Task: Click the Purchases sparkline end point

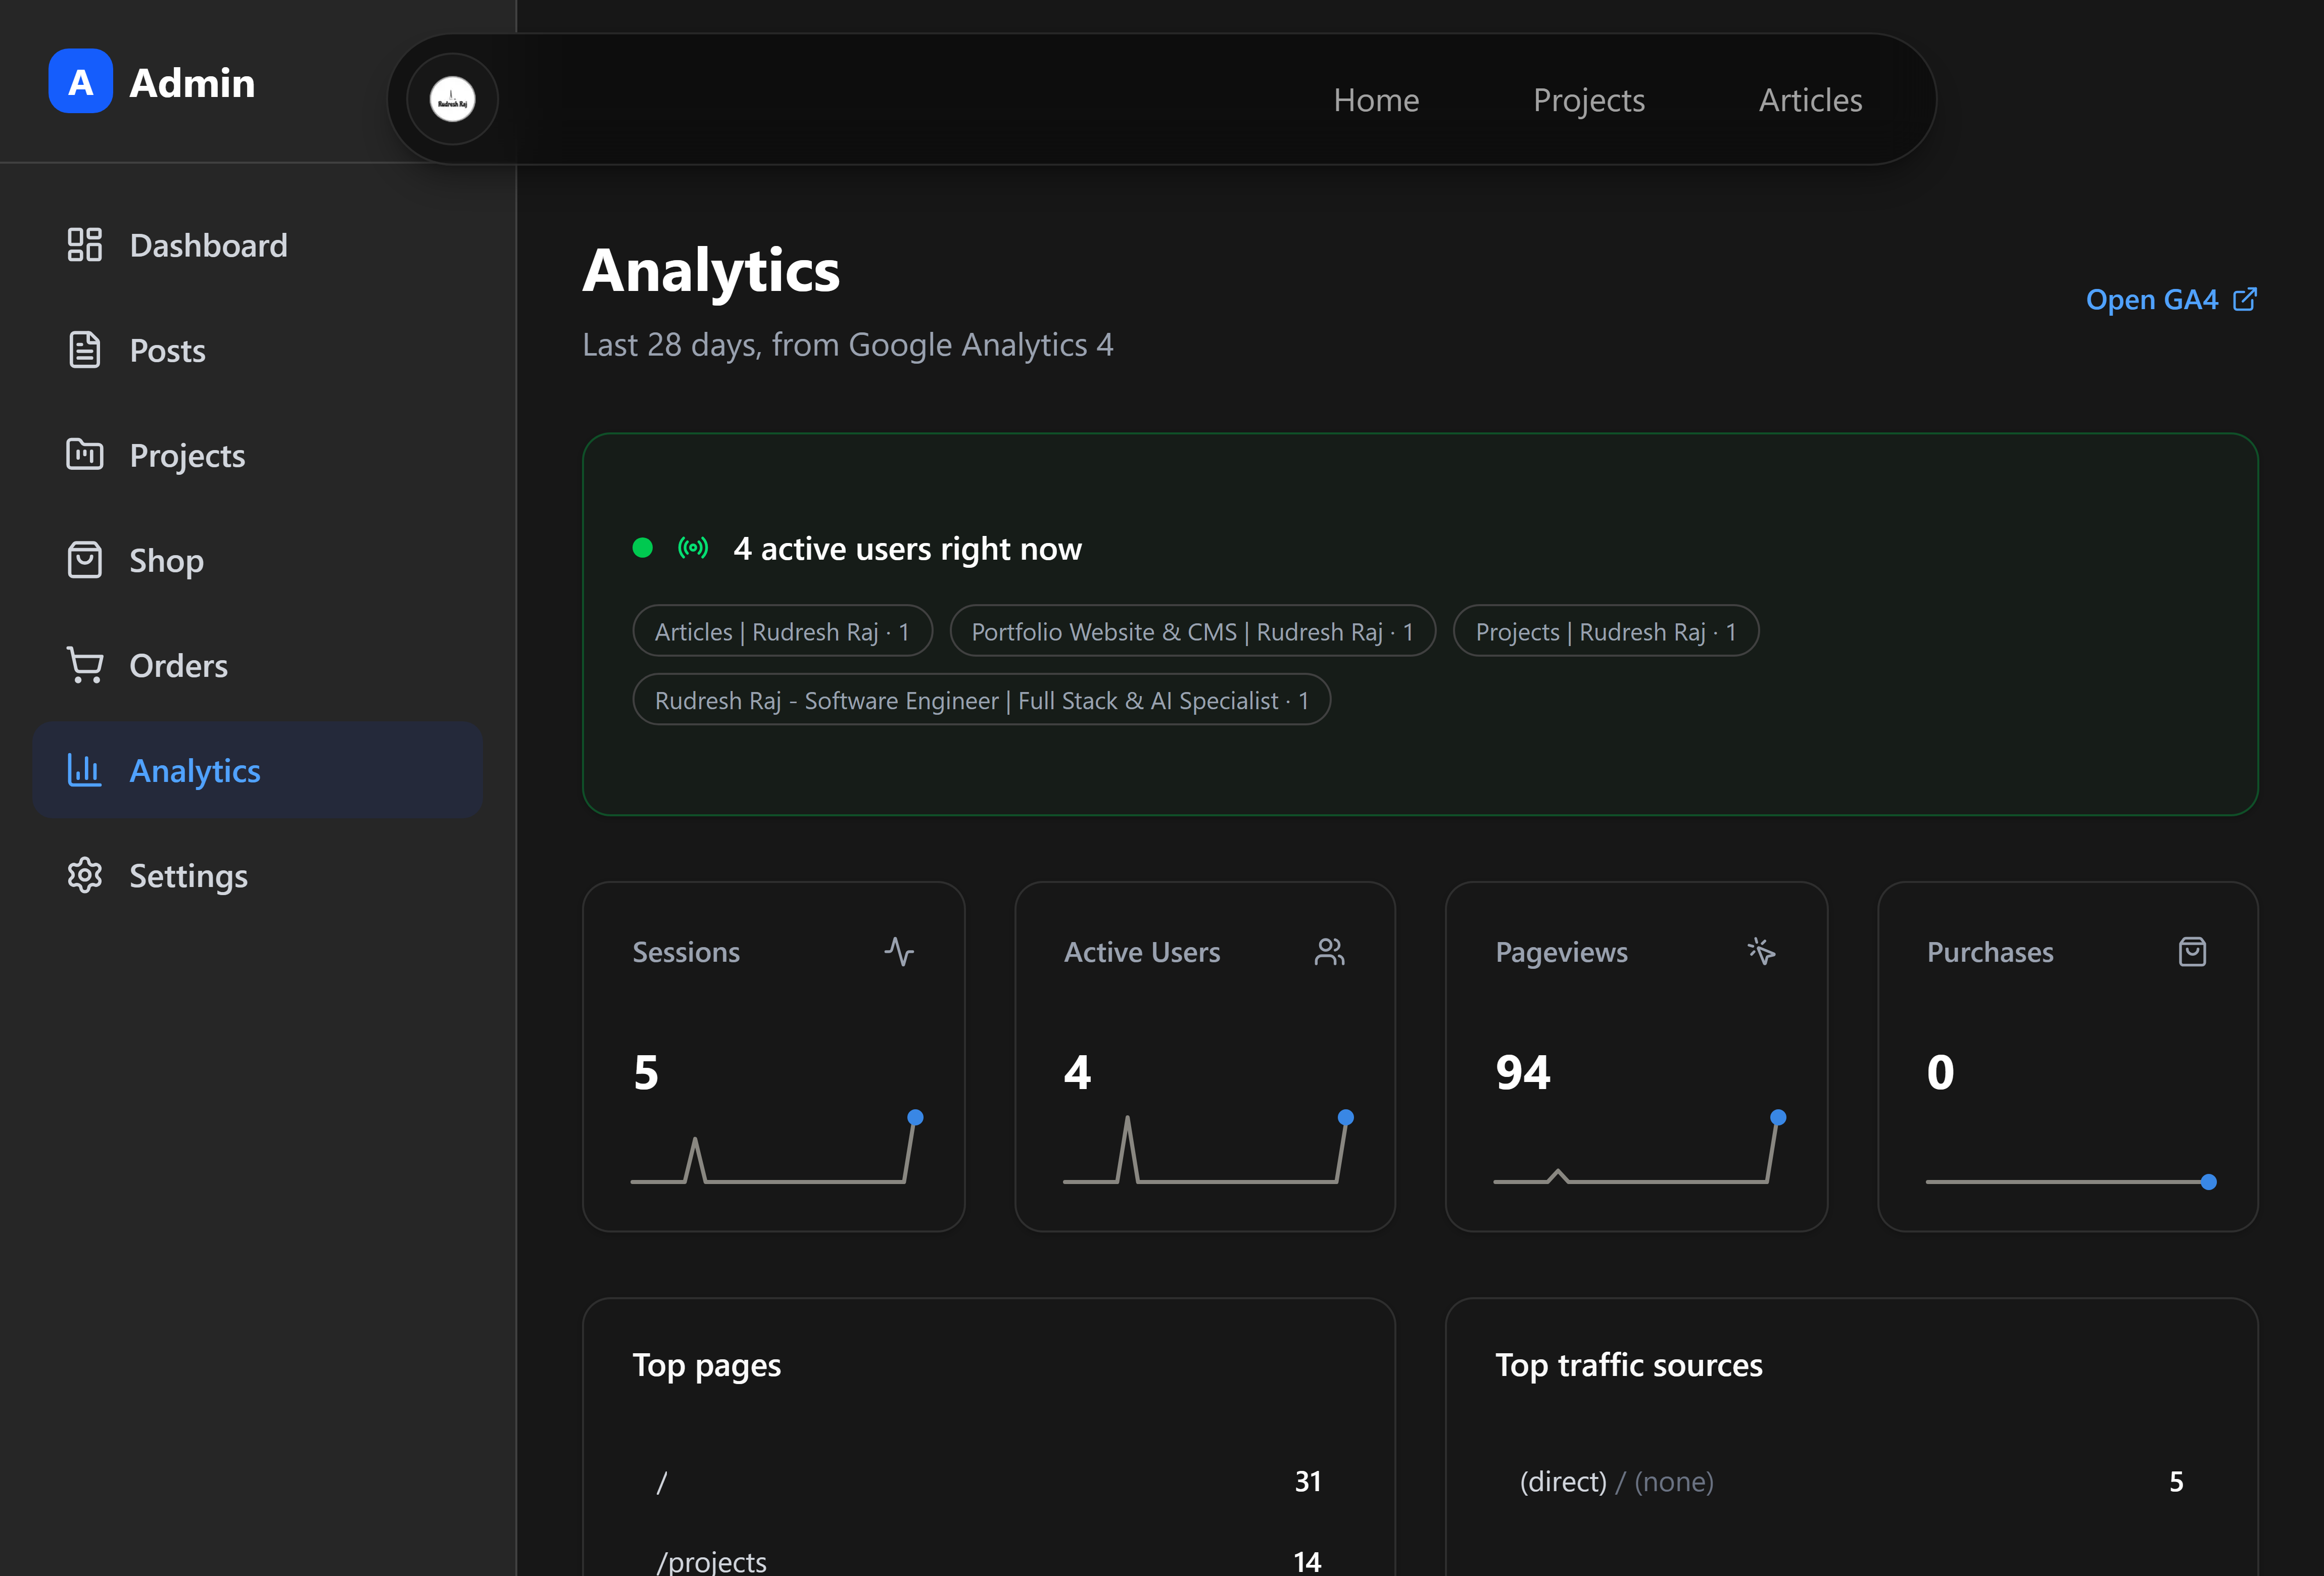Action: pyautogui.click(x=2208, y=1182)
